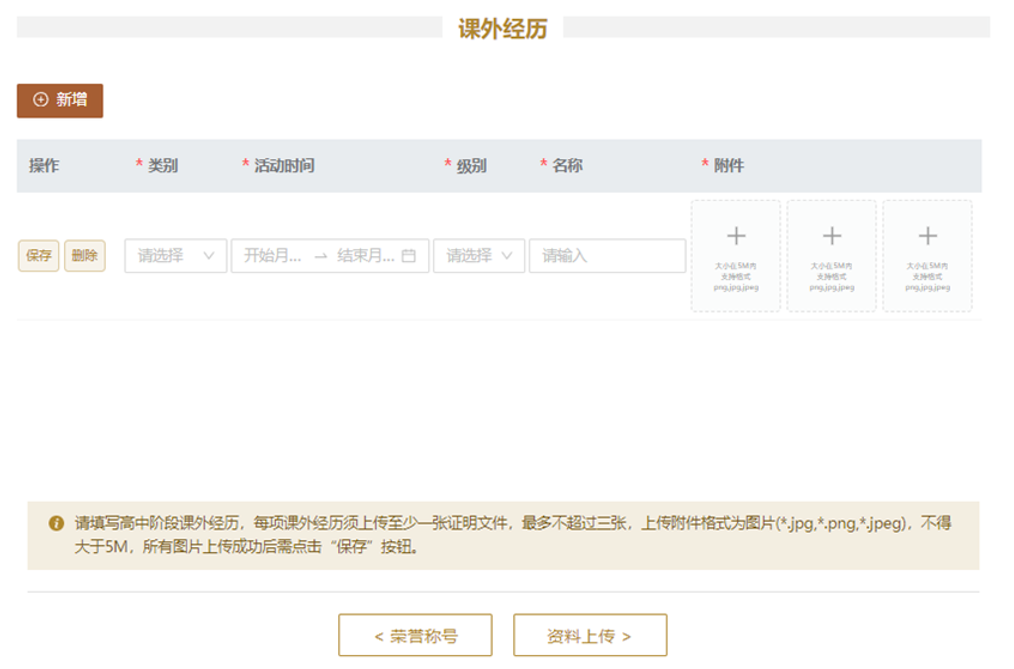This screenshot has height=669, width=1014.
Task: Click the info icon in the notice bar
Action: 56,523
